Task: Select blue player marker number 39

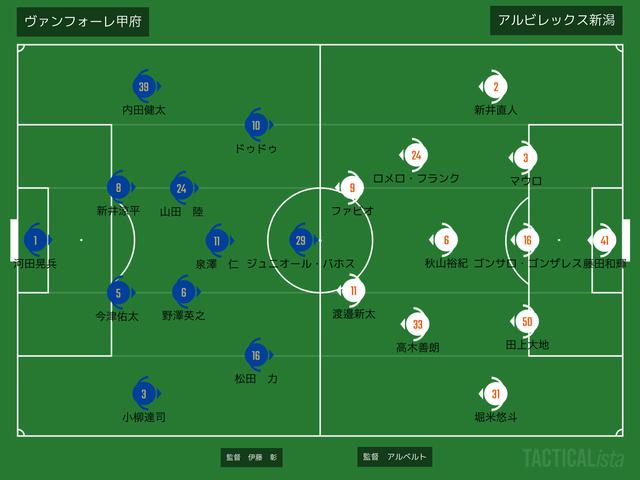Action: pyautogui.click(x=145, y=87)
